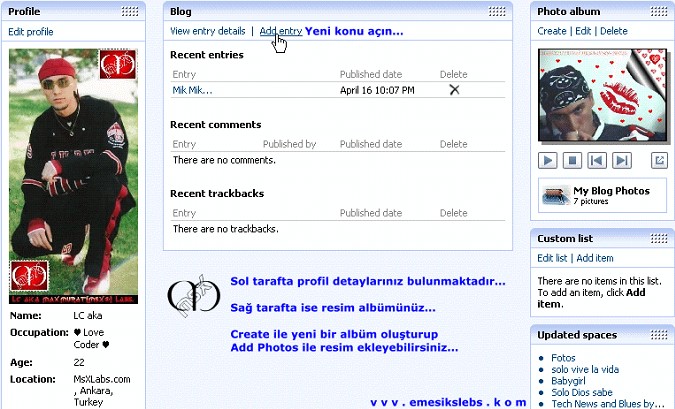The width and height of the screenshot is (675, 409).
Task: Go to previous photo in album
Action: pyautogui.click(x=597, y=160)
